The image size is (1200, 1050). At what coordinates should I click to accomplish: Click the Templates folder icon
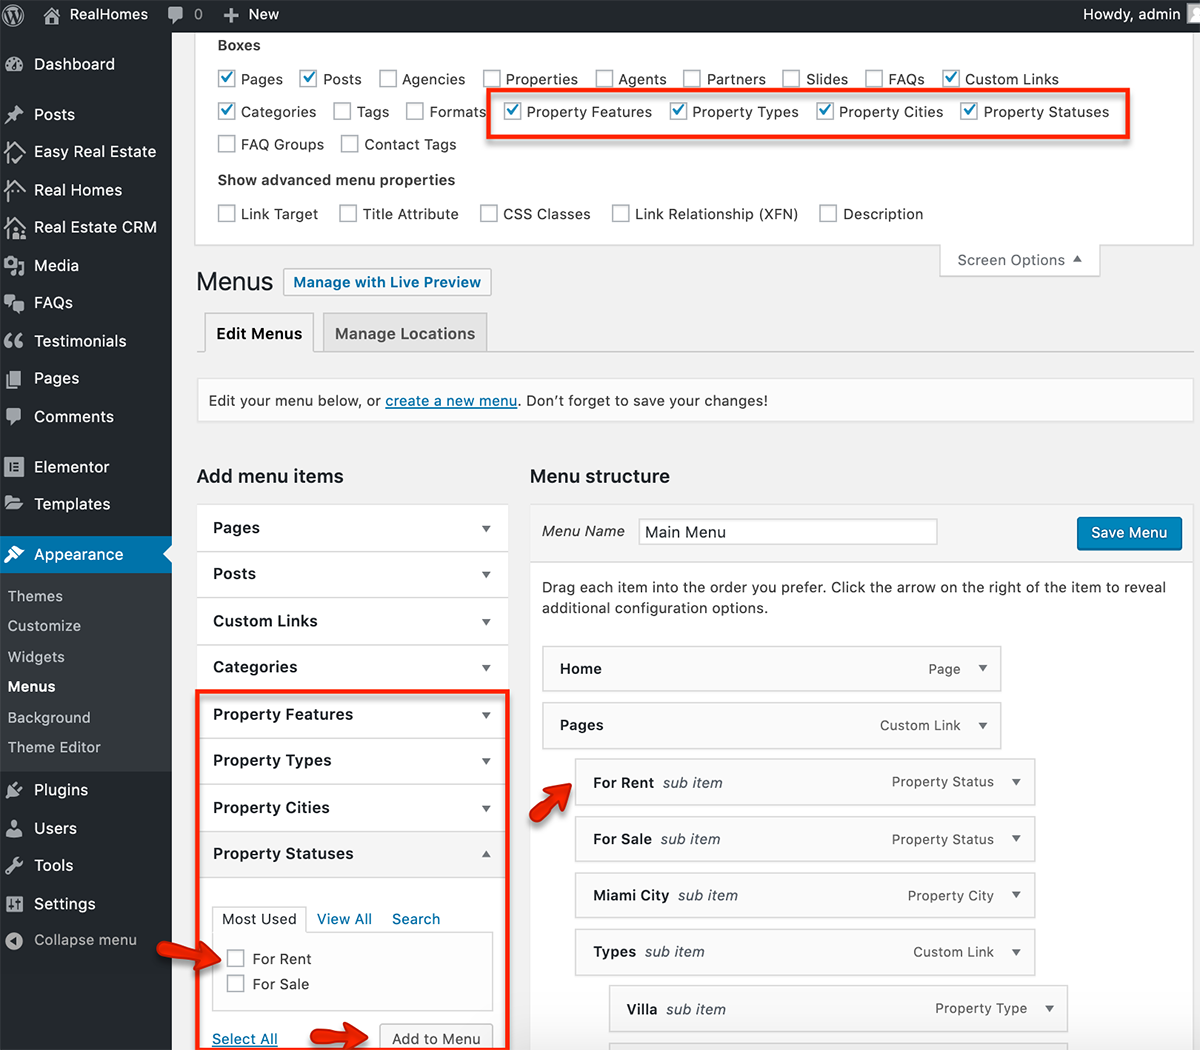pyautogui.click(x=15, y=503)
